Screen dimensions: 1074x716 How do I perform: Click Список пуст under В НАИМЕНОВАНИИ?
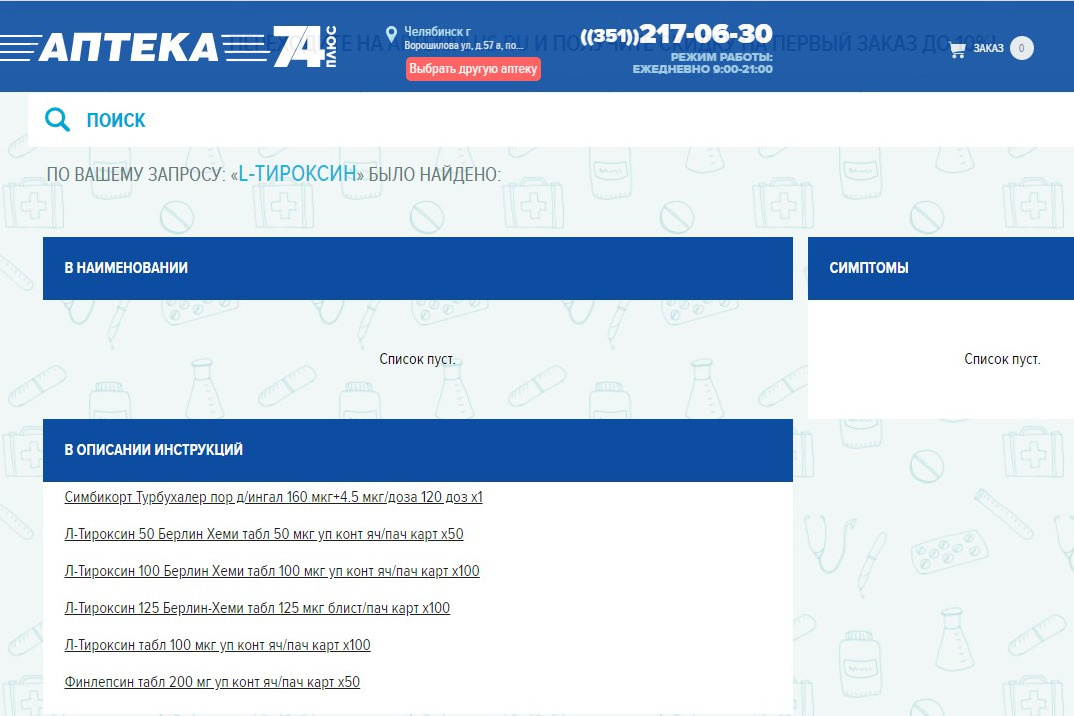417,359
